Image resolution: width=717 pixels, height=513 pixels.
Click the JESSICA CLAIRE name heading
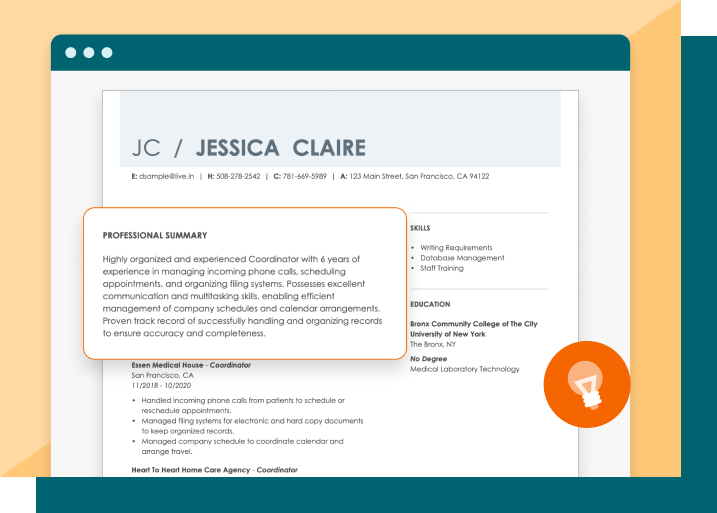pos(280,148)
